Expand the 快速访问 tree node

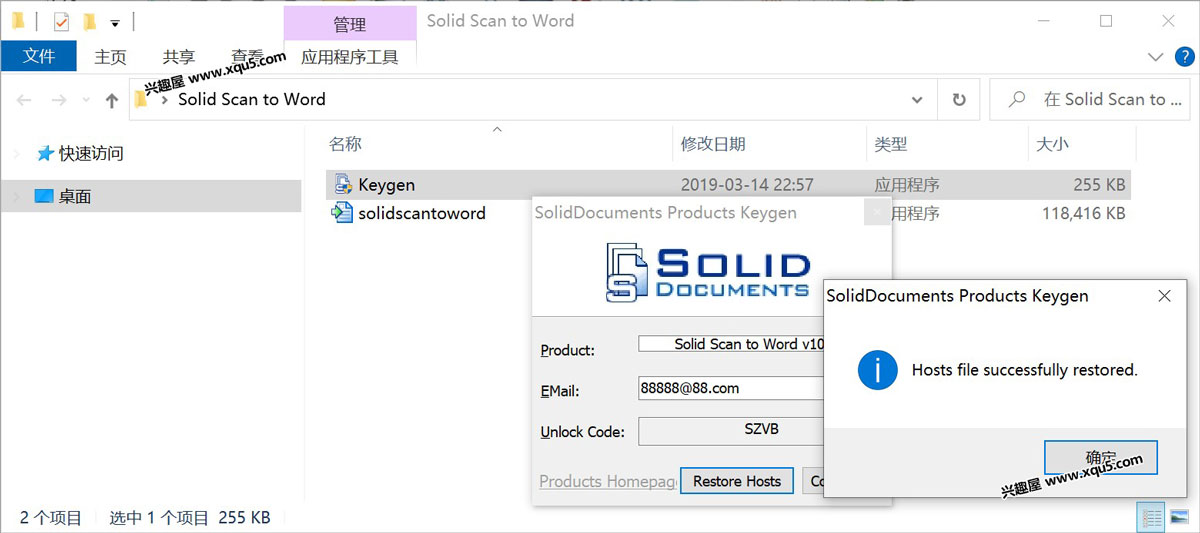(16, 153)
